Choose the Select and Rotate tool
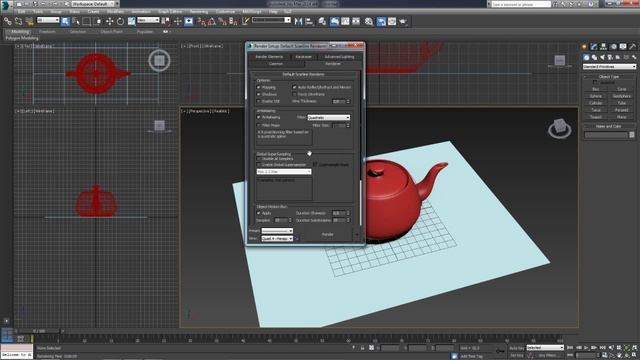The width and height of the screenshot is (640, 360). coord(120,21)
